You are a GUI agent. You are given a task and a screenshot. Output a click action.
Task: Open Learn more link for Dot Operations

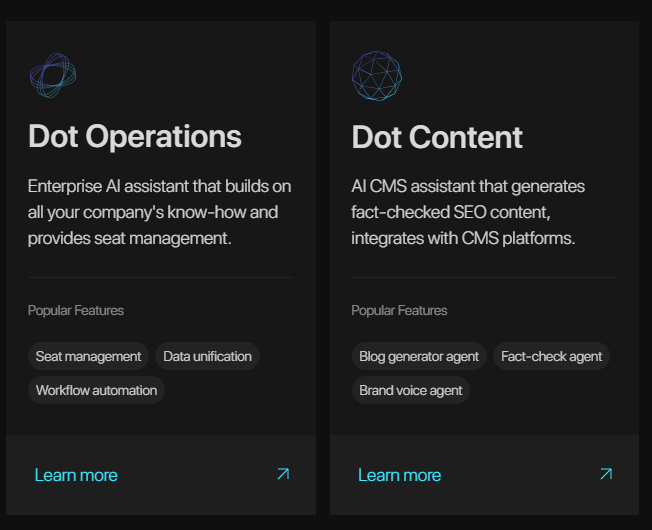[x=76, y=475]
